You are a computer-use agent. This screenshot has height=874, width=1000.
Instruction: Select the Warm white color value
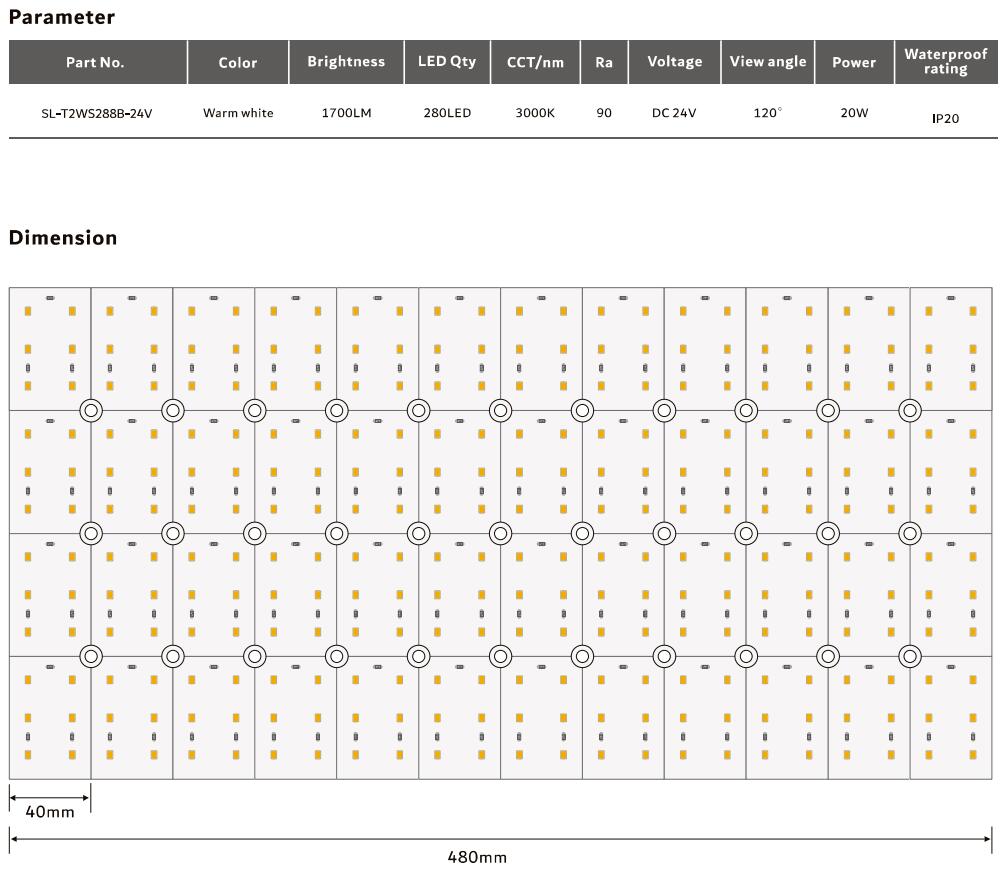(238, 114)
